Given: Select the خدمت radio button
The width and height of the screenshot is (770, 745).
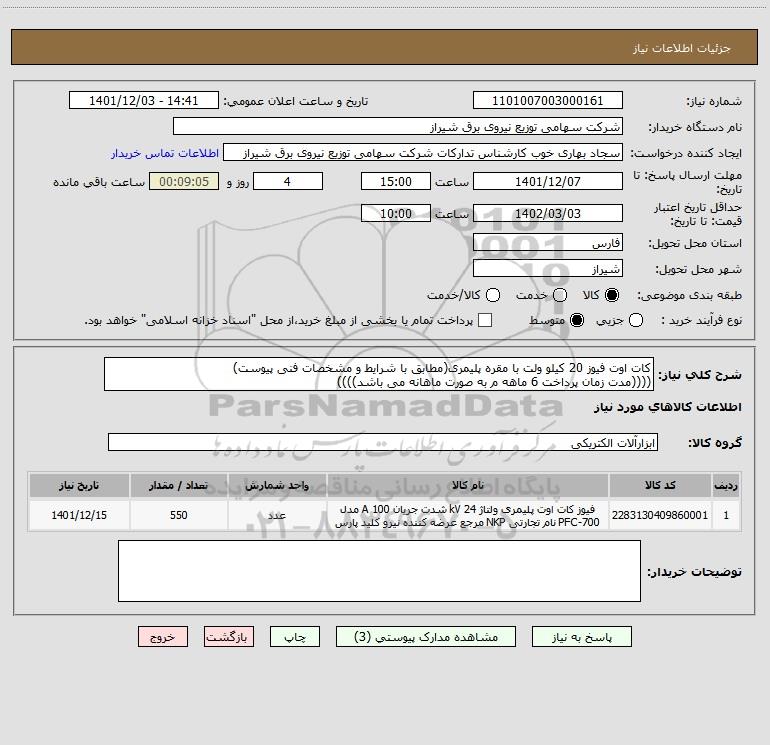Looking at the screenshot, I should (560, 295).
